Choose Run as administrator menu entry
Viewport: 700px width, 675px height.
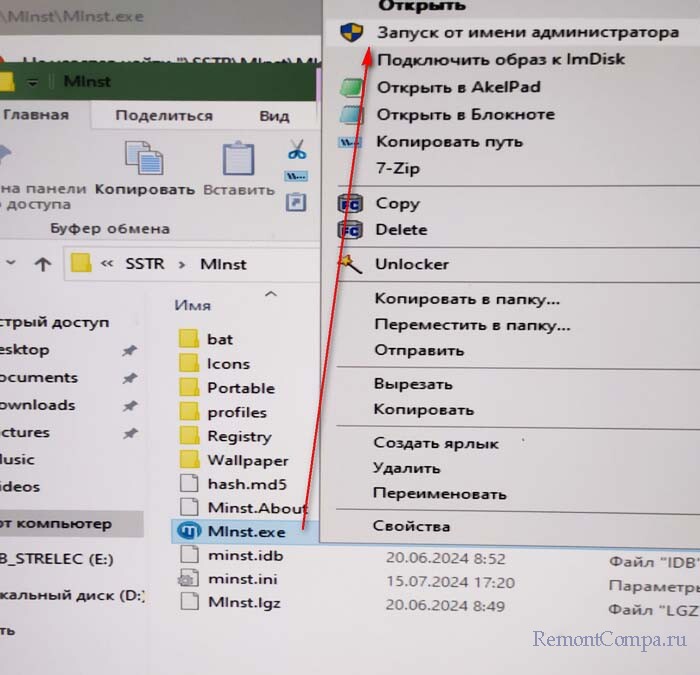click(527, 32)
